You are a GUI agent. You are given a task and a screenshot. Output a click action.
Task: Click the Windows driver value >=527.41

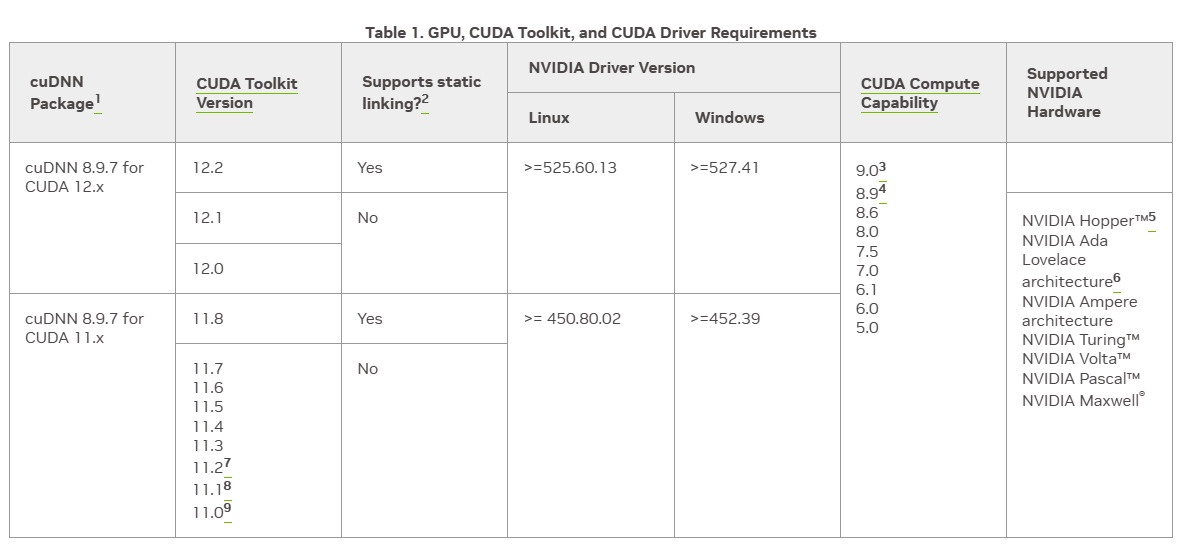point(724,167)
